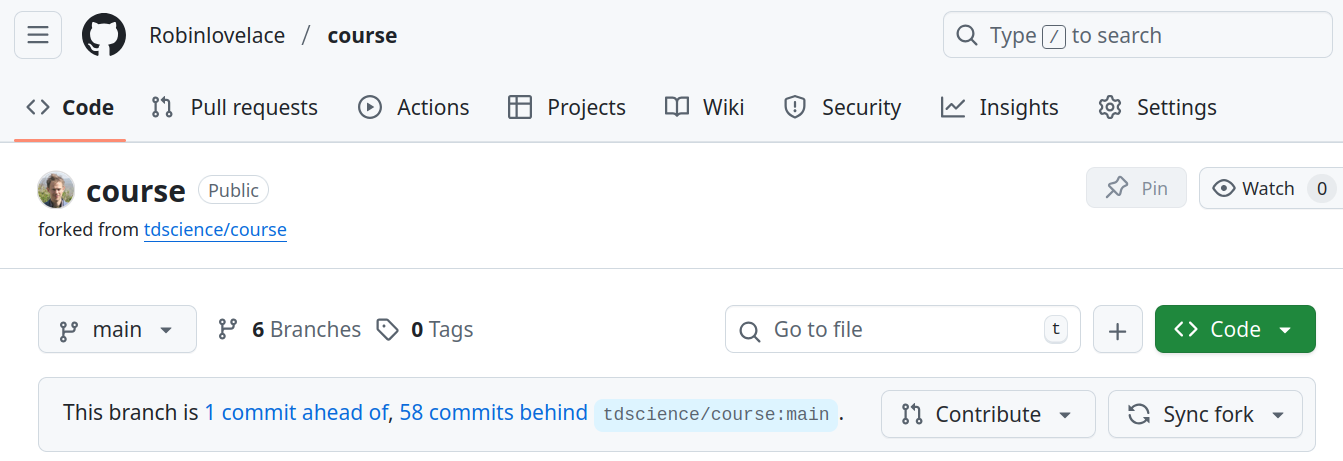Click the Robinlovelace avatar image

point(56,189)
